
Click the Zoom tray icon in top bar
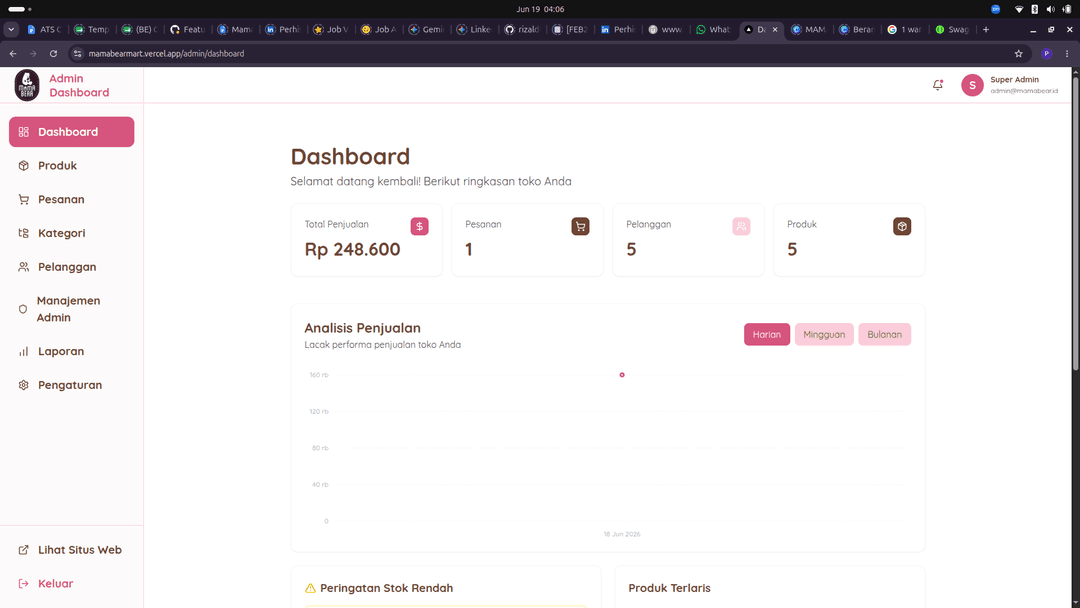tap(995, 9)
